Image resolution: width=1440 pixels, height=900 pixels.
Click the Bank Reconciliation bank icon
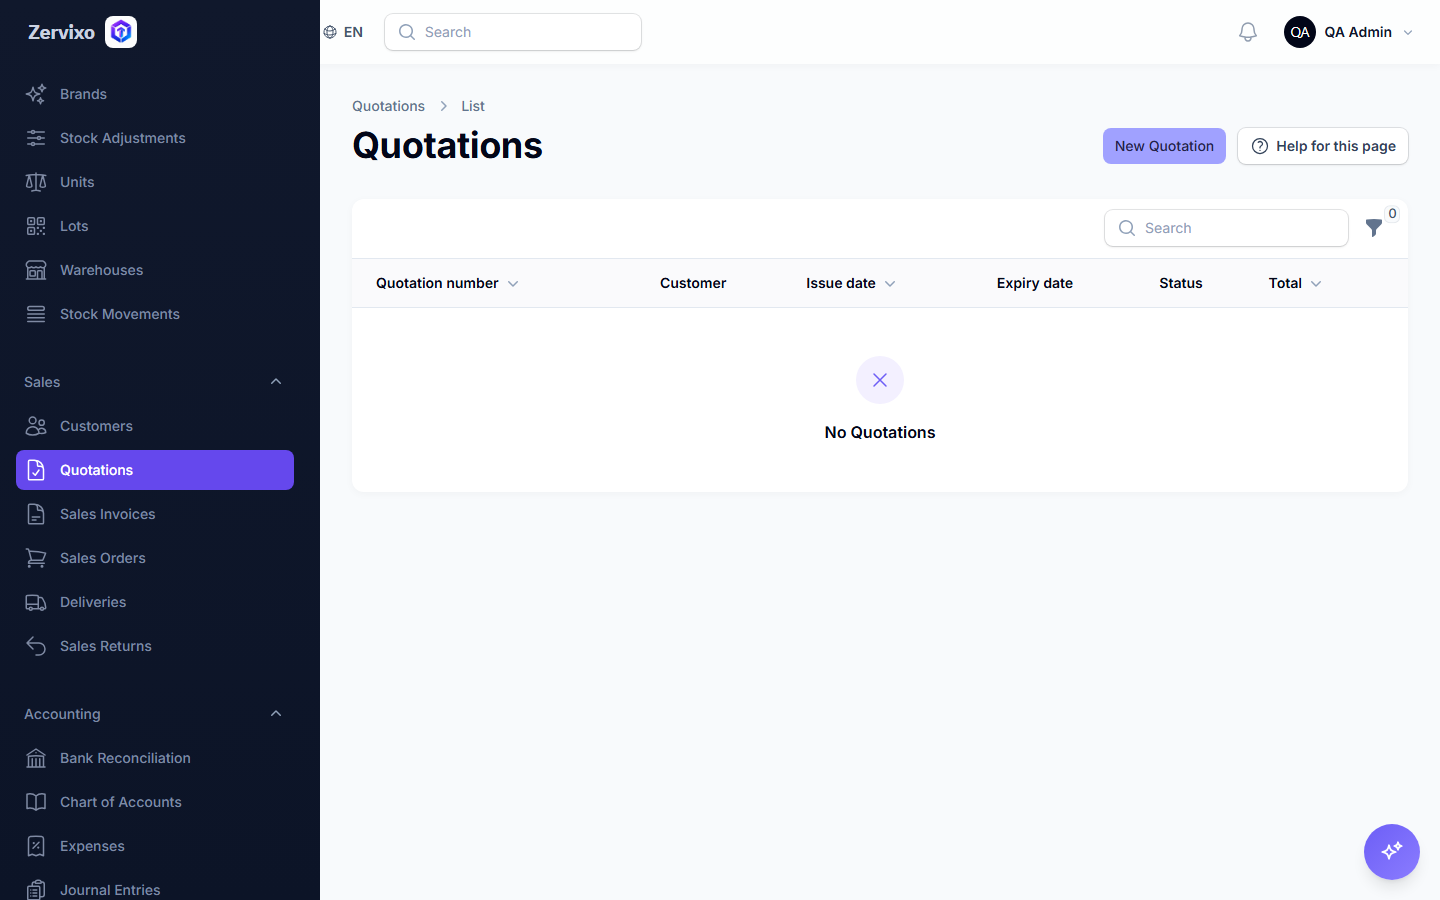pyautogui.click(x=36, y=758)
